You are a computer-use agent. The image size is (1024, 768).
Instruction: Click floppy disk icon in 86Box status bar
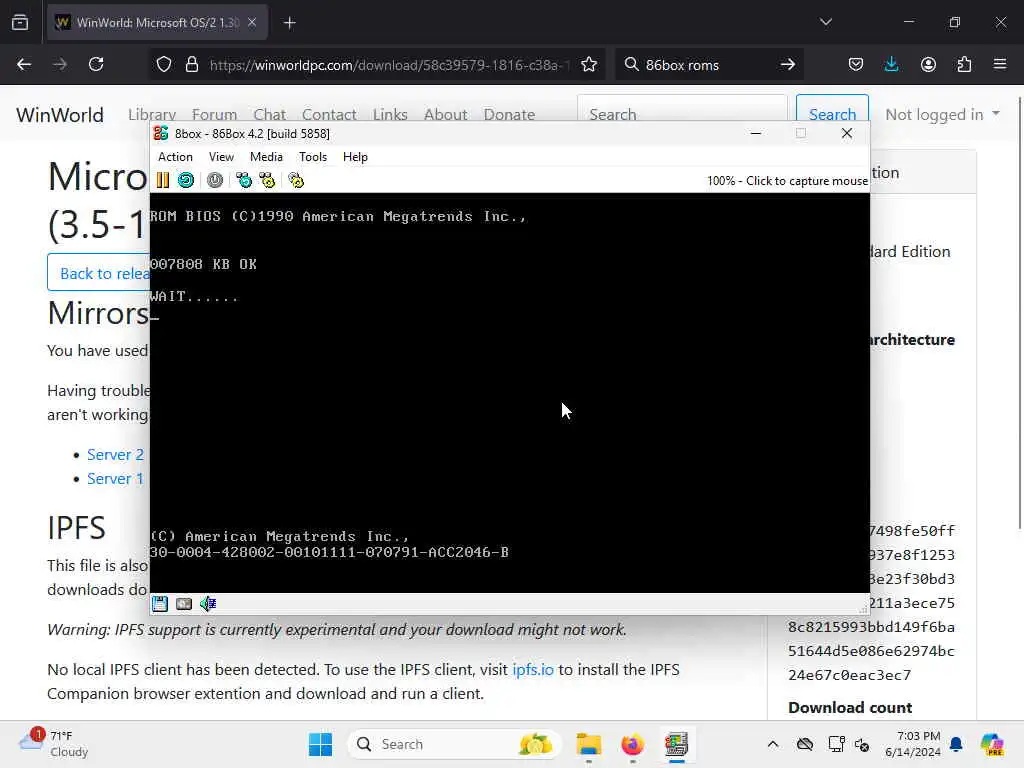[160, 603]
